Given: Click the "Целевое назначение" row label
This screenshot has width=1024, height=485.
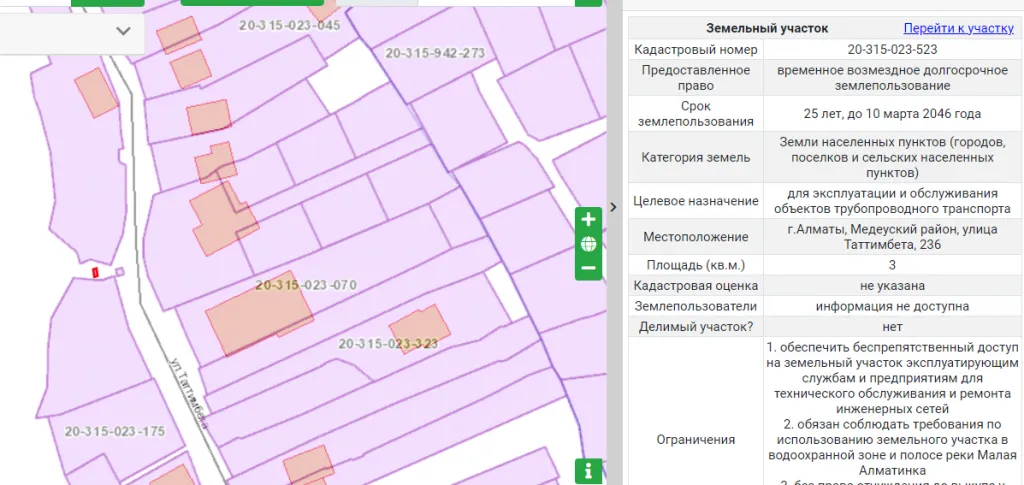Looking at the screenshot, I should [x=695, y=201].
